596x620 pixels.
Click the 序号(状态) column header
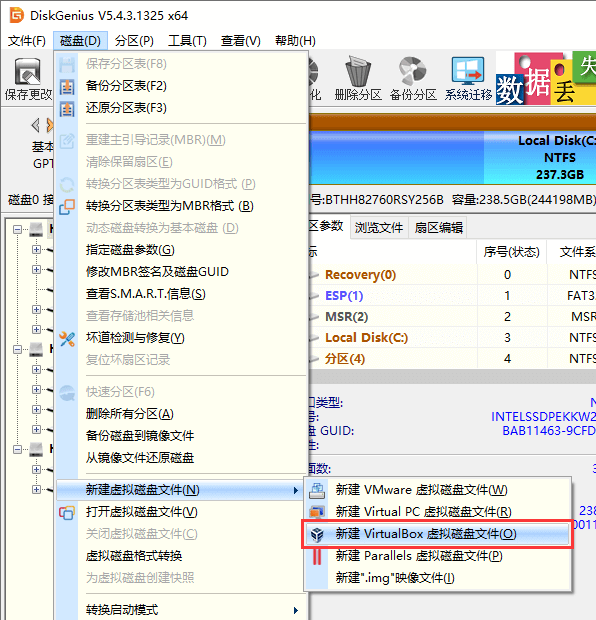[x=511, y=251]
